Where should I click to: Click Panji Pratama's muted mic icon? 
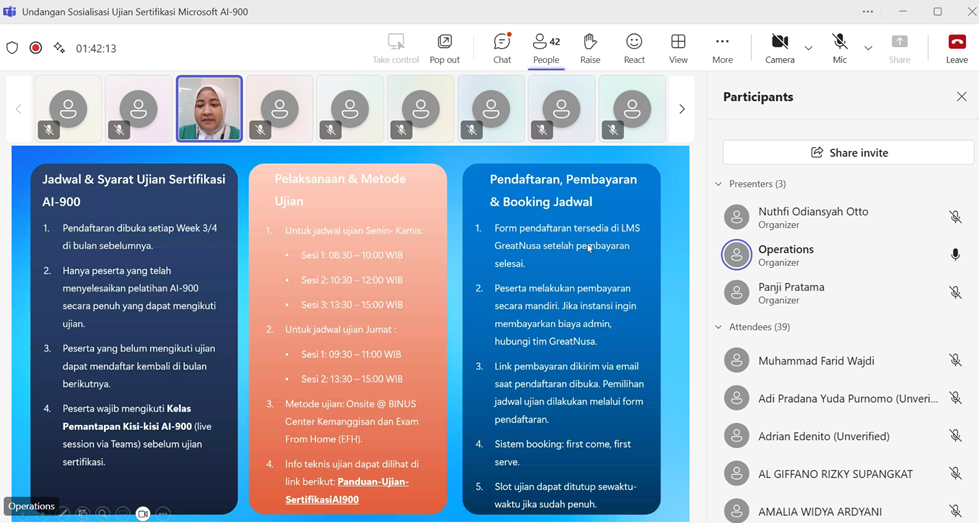955,293
